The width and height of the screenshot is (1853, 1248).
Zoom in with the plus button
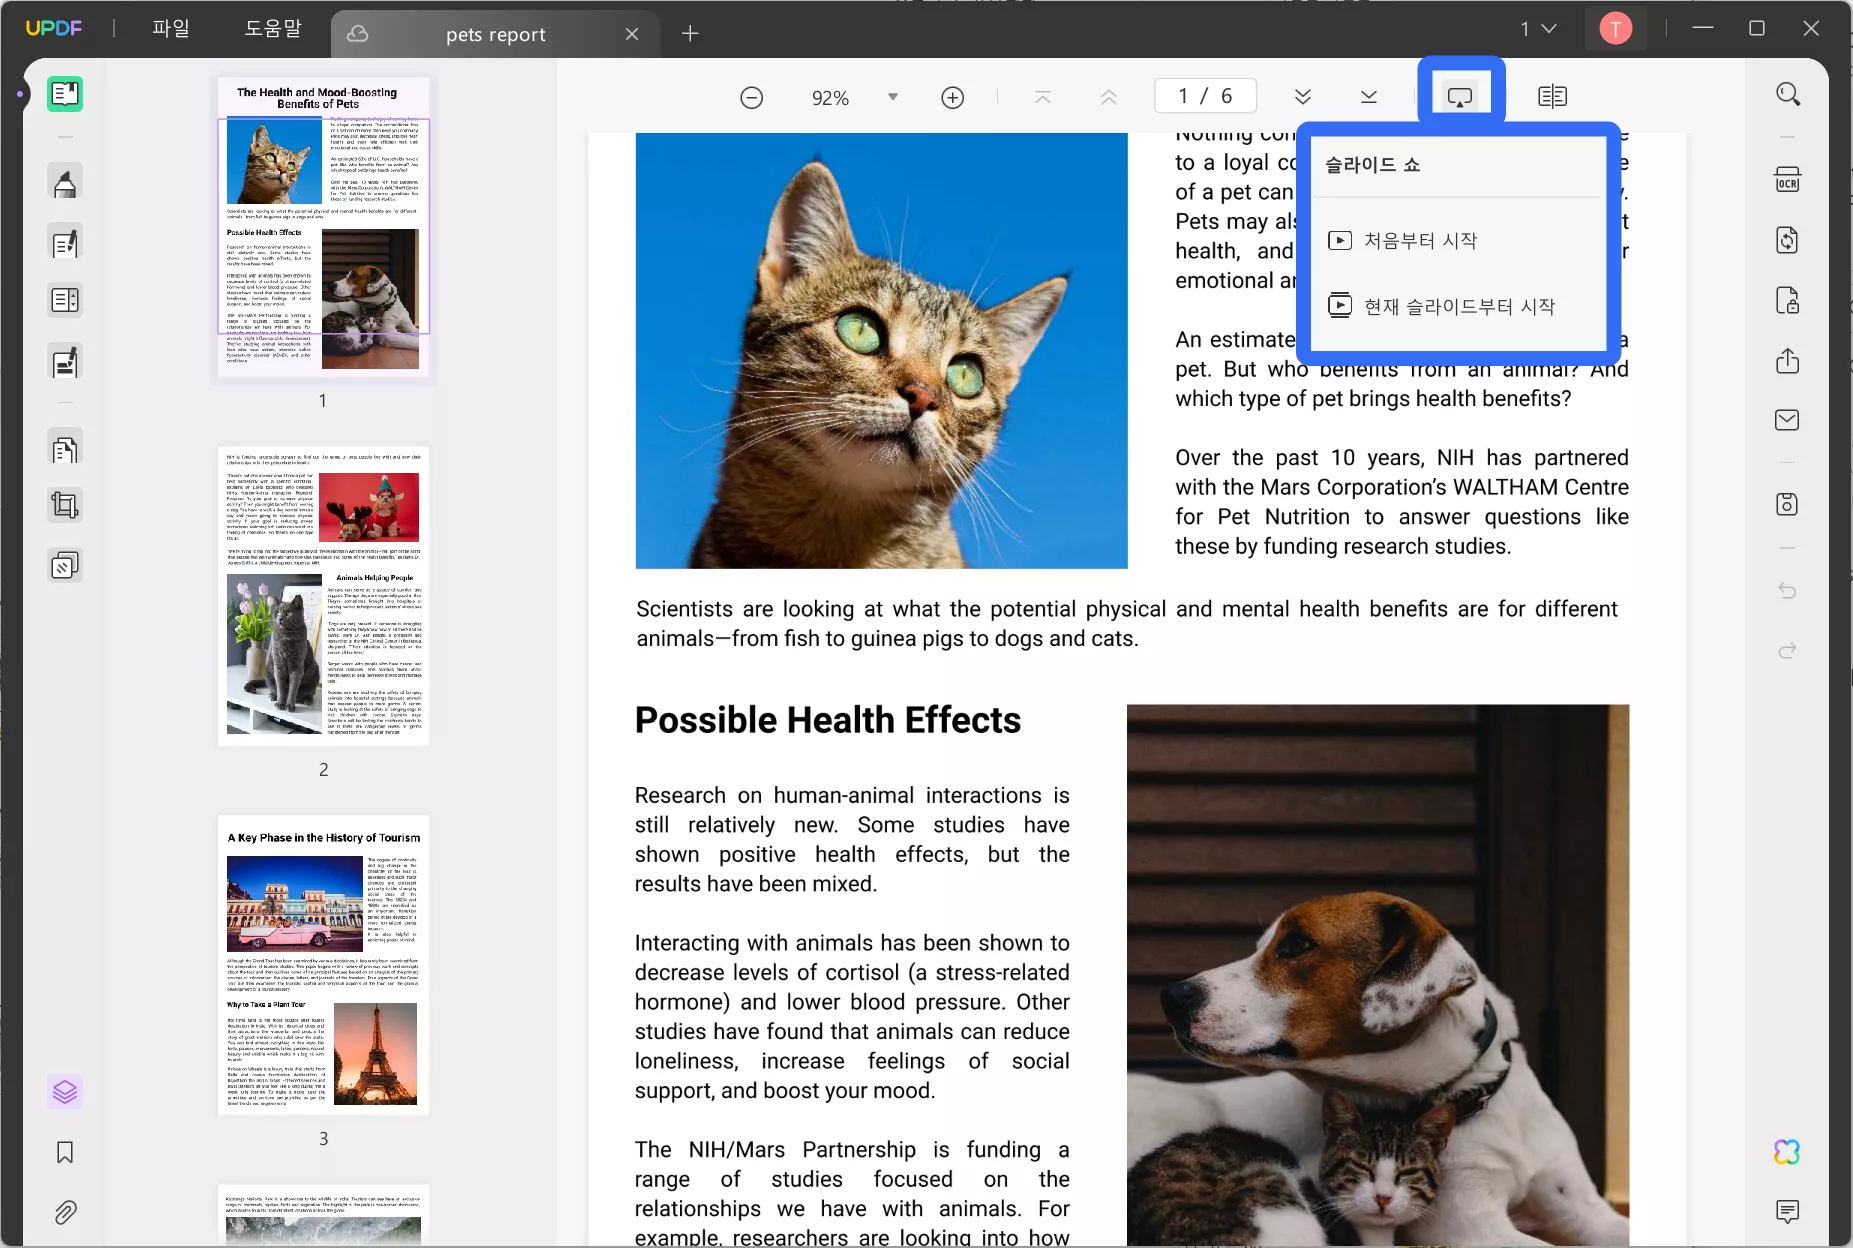click(953, 97)
